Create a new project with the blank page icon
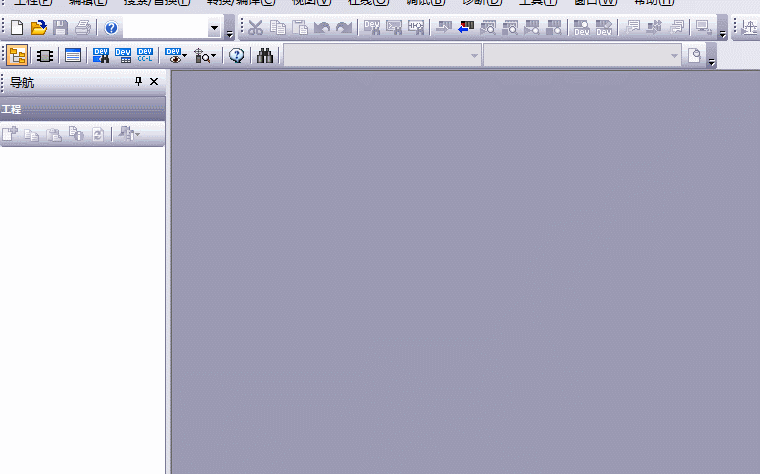 [x=16, y=29]
